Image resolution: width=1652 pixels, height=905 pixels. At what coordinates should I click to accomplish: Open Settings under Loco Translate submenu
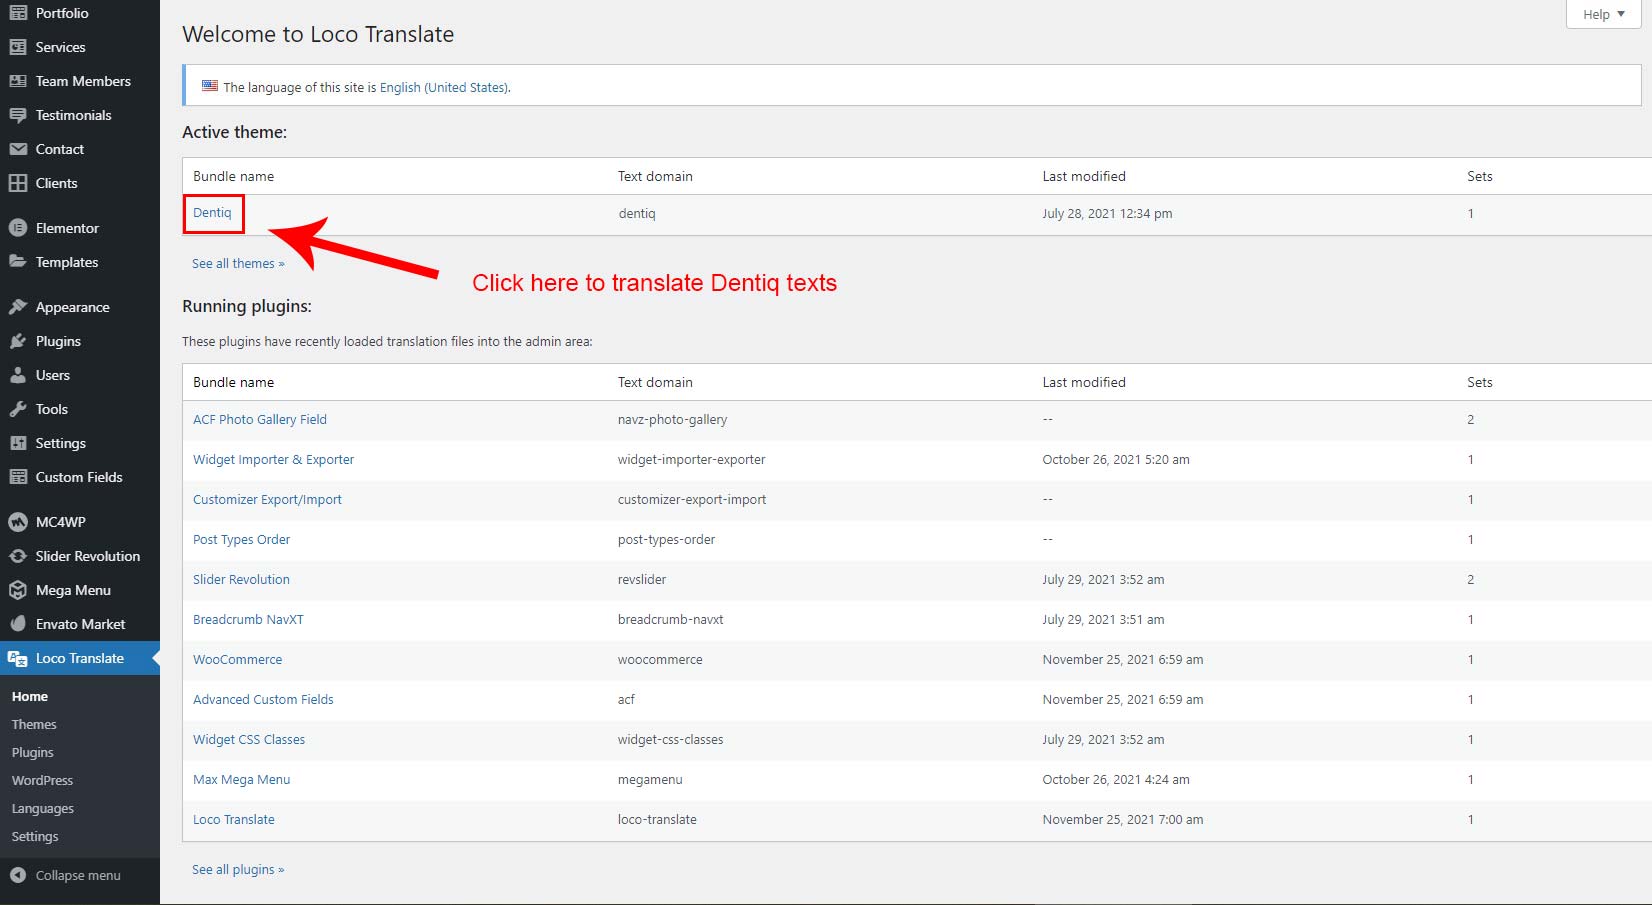(35, 836)
